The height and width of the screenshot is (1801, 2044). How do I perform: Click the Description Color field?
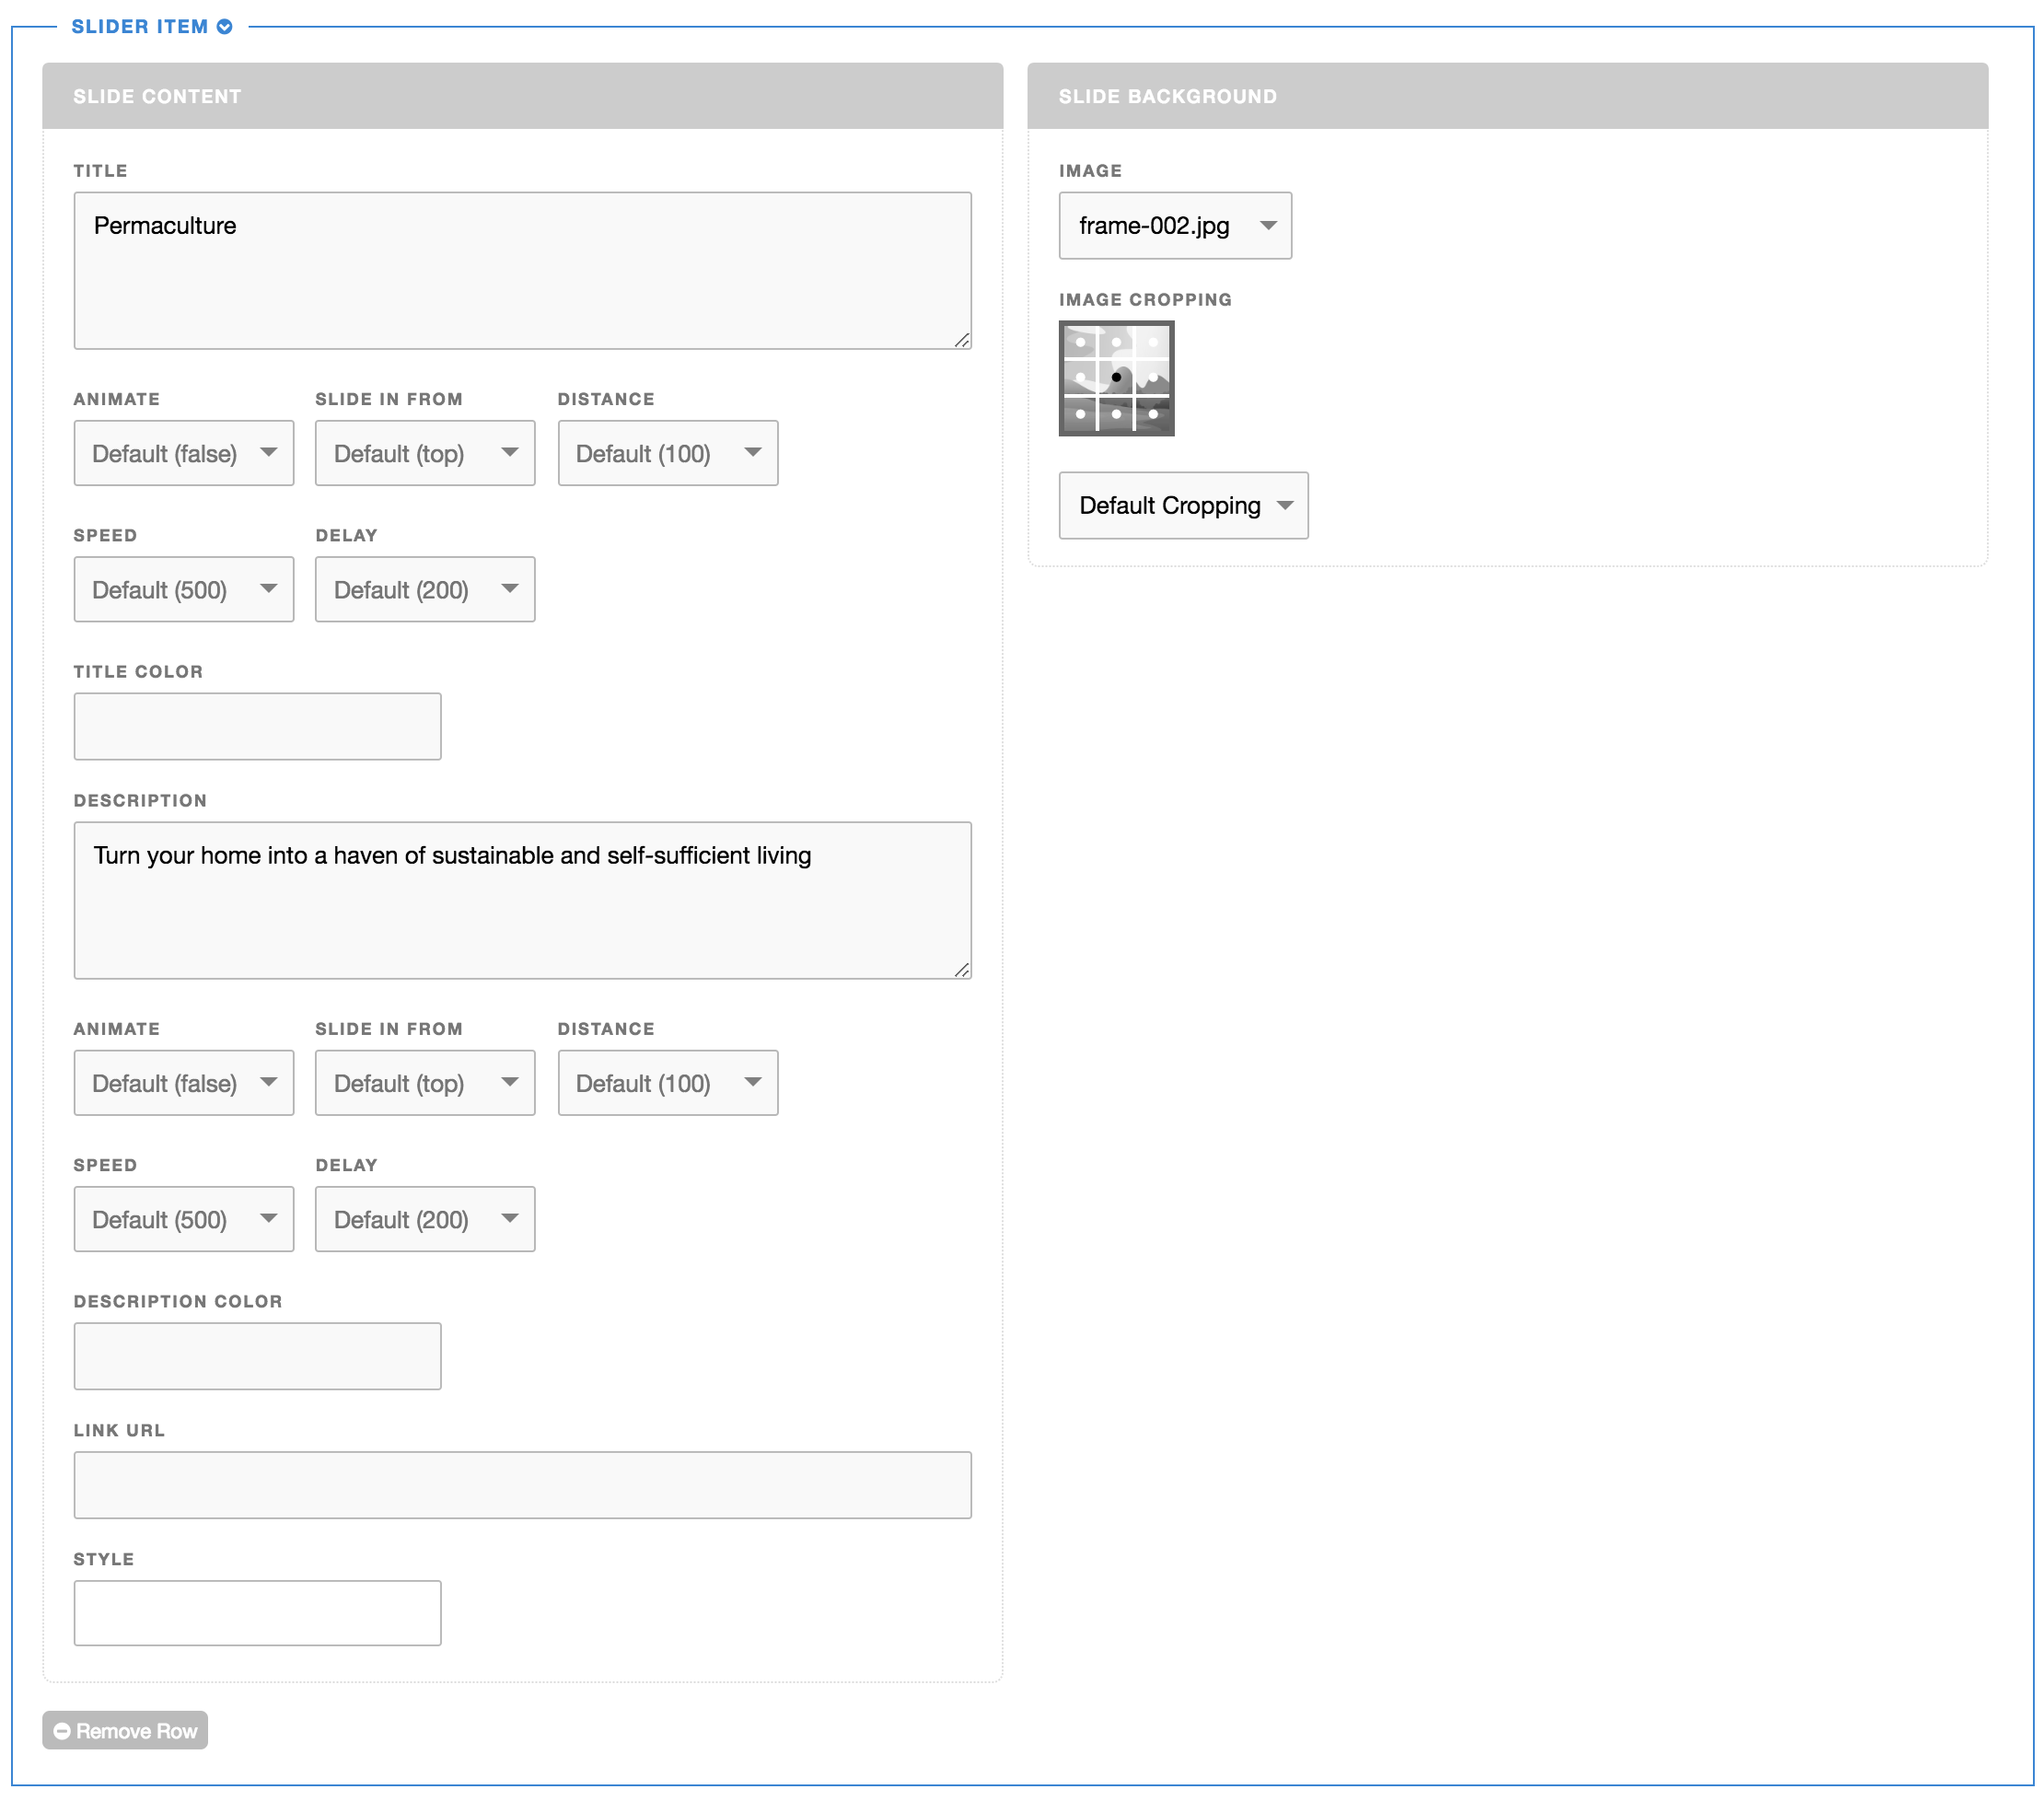coord(257,1356)
